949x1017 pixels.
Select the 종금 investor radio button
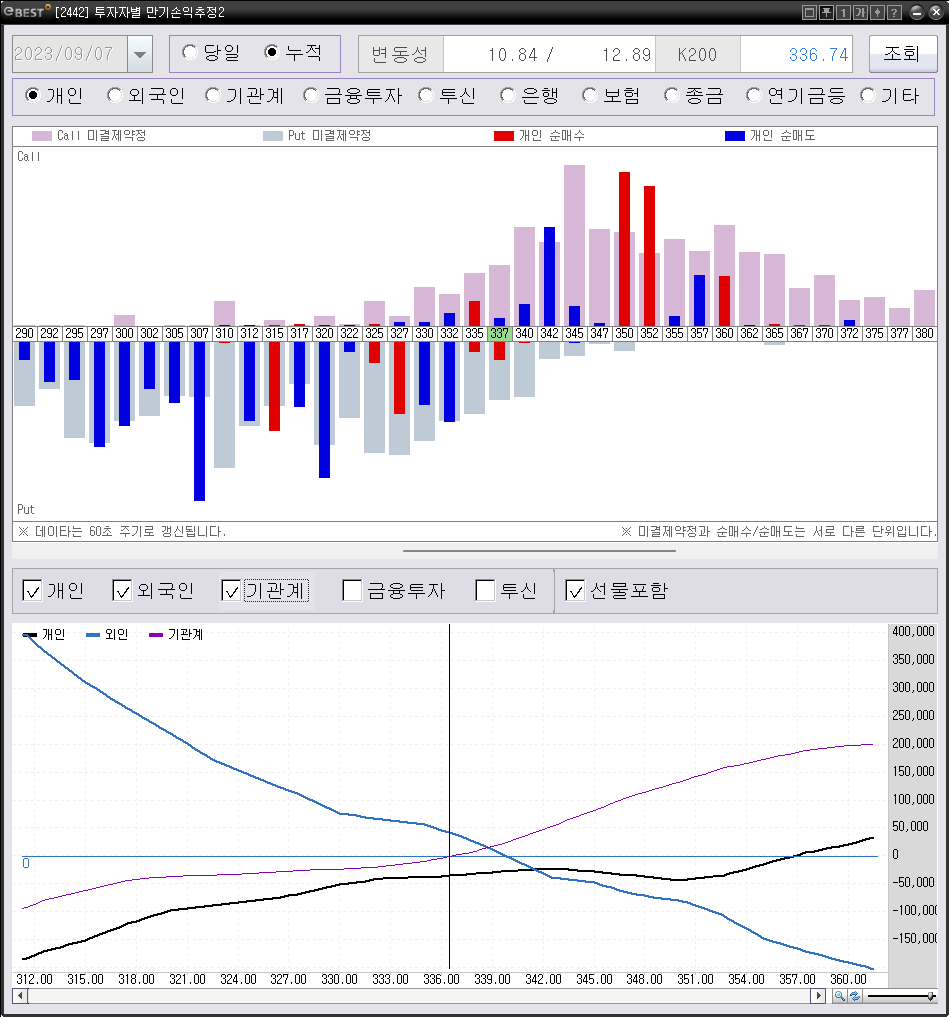tap(671, 95)
